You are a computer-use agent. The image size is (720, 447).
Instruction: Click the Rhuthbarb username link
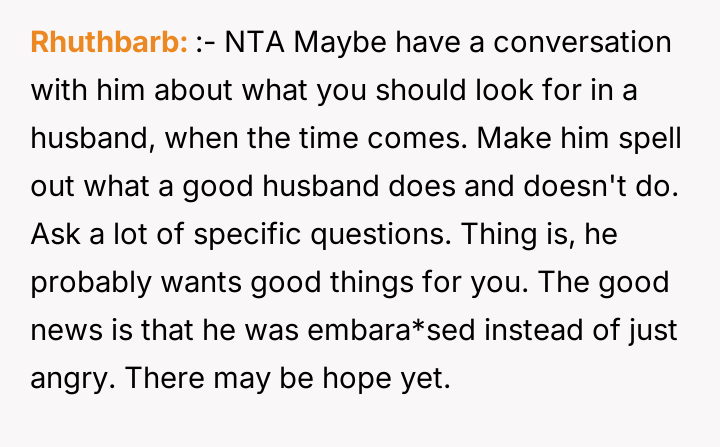coord(109,43)
